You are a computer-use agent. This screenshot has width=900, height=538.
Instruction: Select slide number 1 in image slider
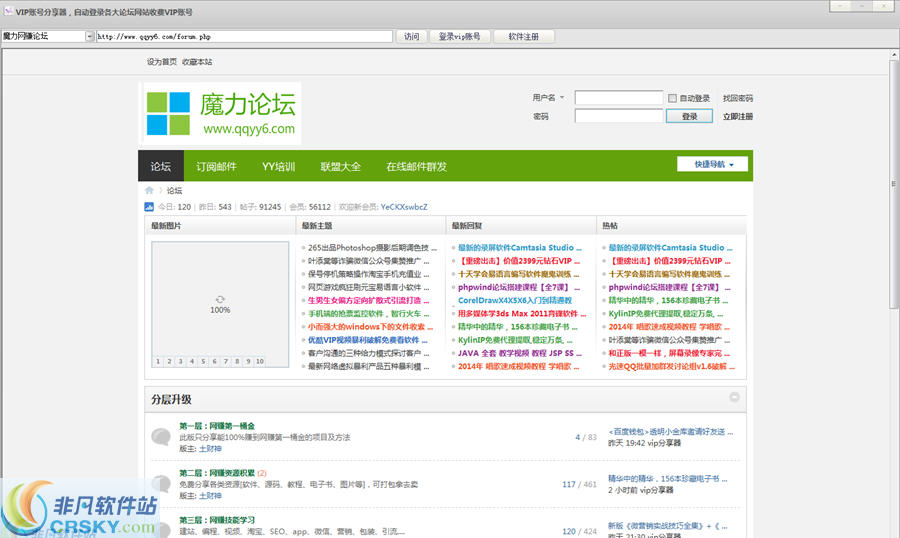tap(158, 361)
